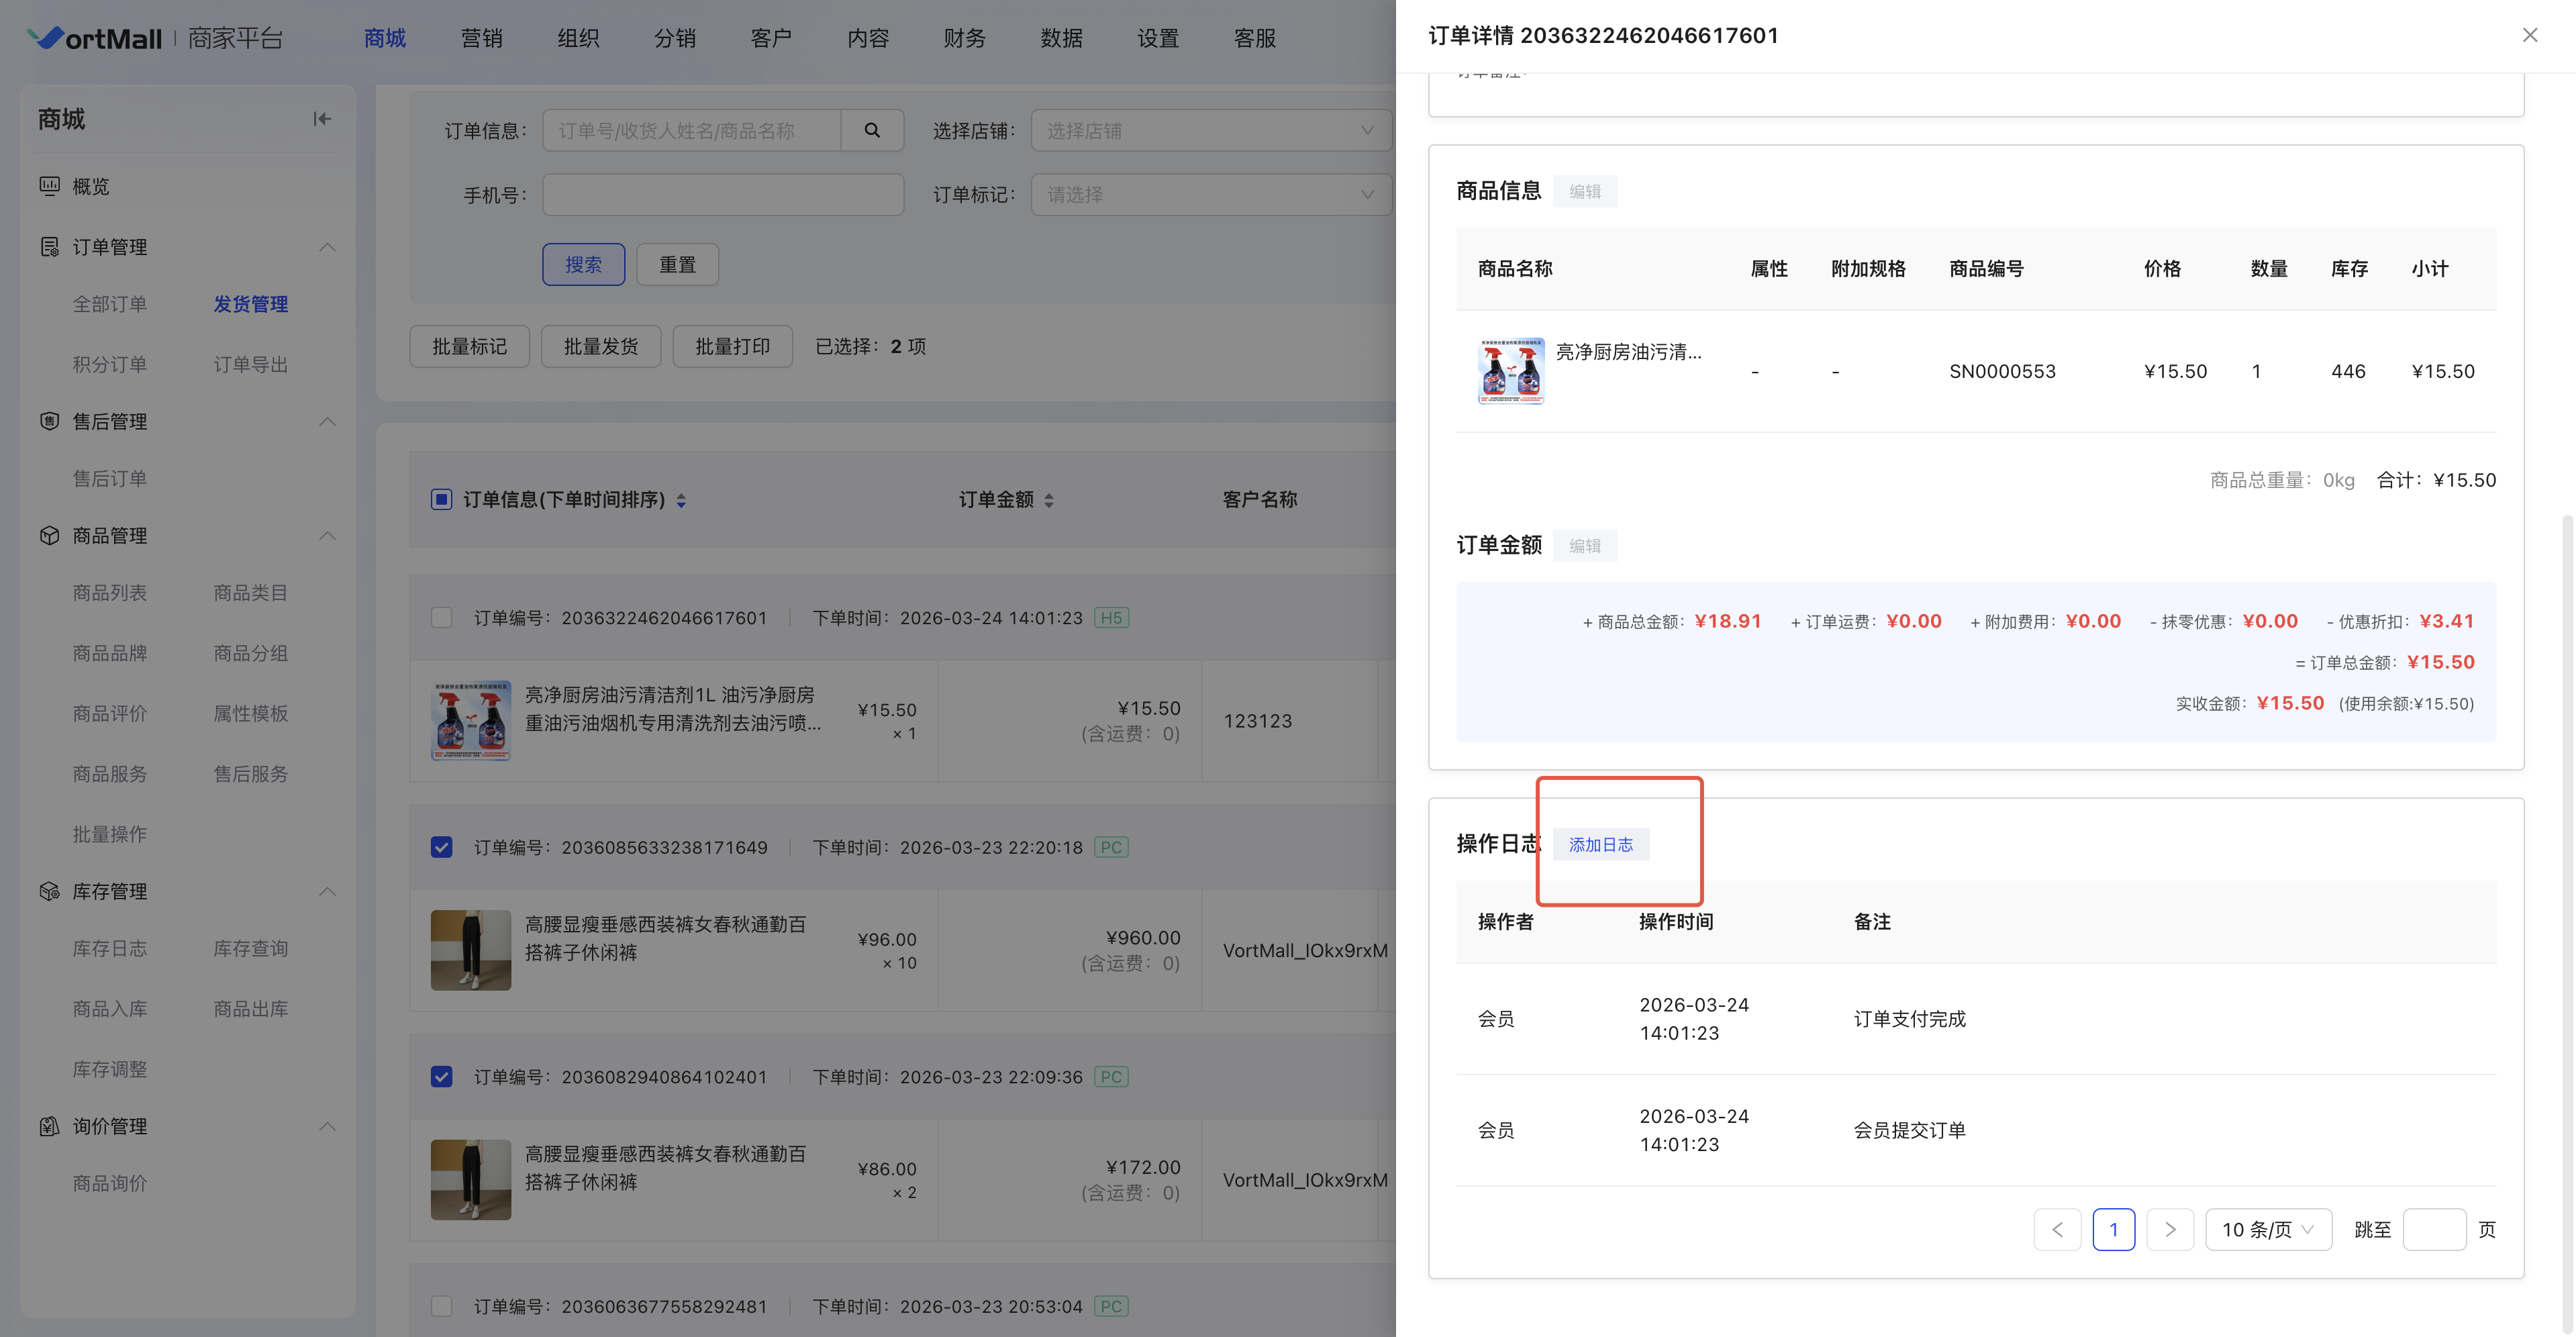Open the 财务 top menu
The height and width of the screenshot is (1337, 2576).
click(x=964, y=38)
